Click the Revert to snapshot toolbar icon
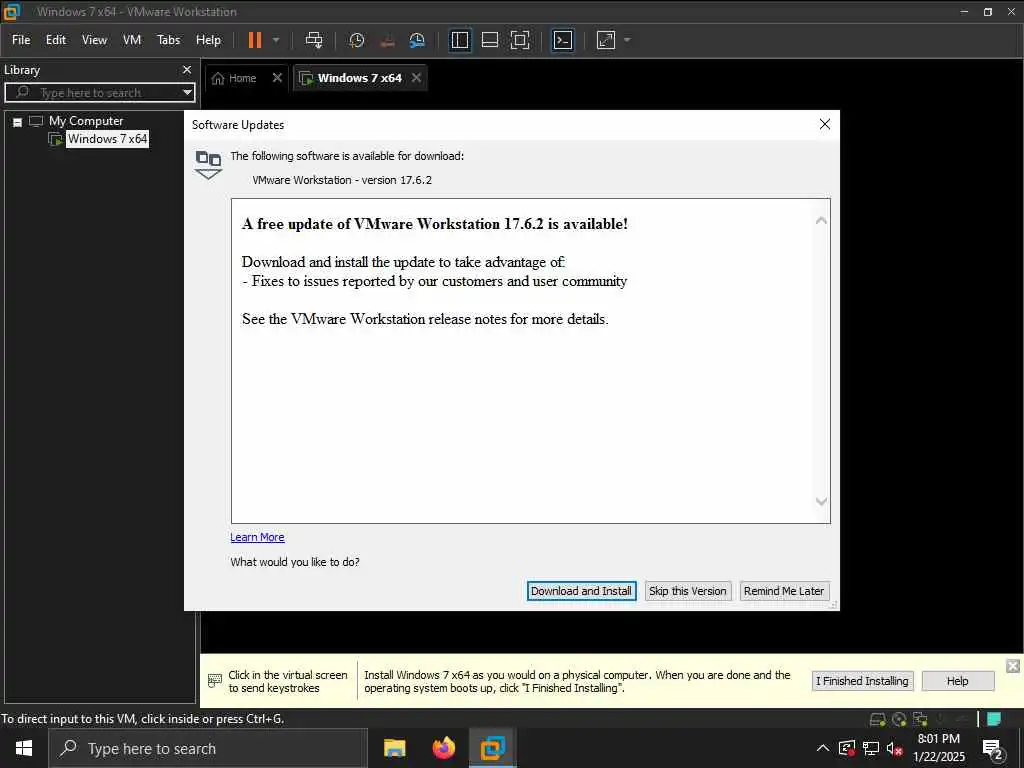Screen dimensions: 1024x768 pyautogui.click(x=387, y=40)
